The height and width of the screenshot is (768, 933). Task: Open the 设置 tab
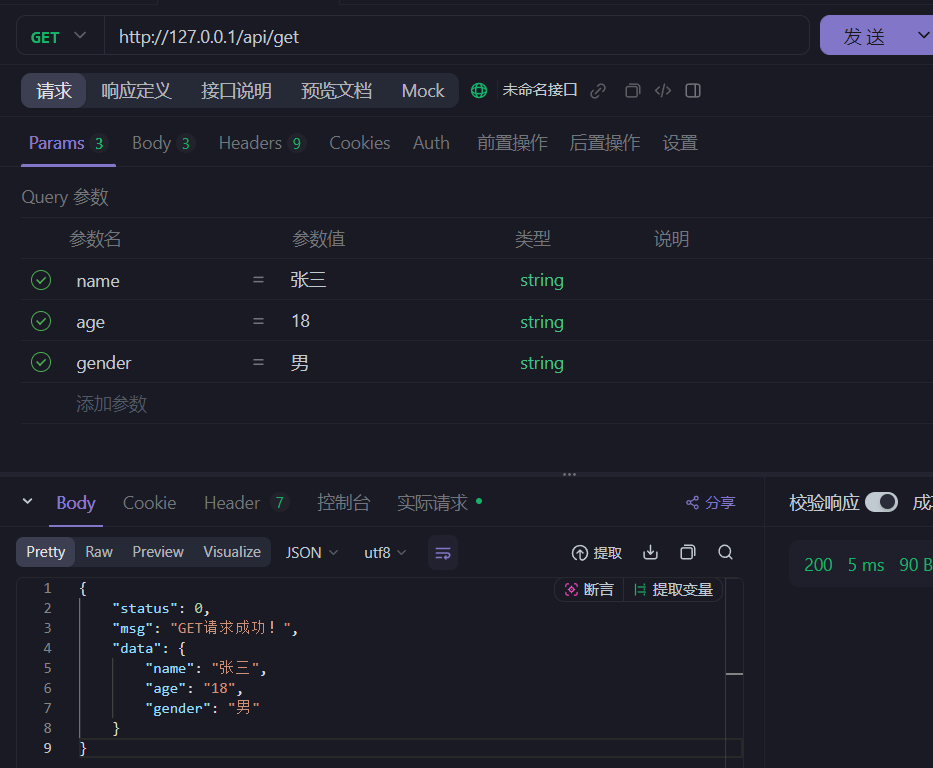coord(680,143)
